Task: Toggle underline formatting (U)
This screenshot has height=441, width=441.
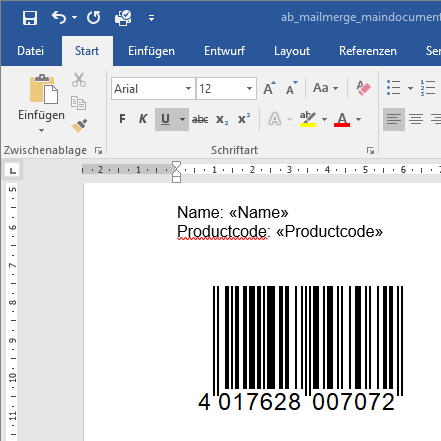Action: tap(166, 119)
